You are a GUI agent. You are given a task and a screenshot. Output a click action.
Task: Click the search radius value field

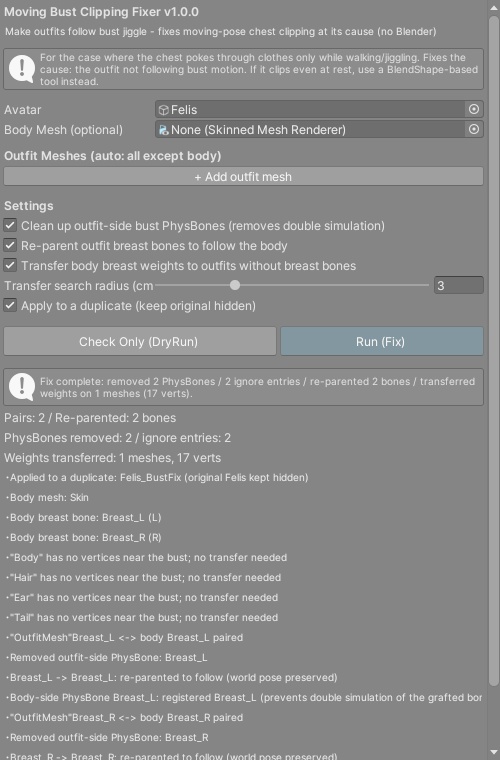click(x=458, y=285)
